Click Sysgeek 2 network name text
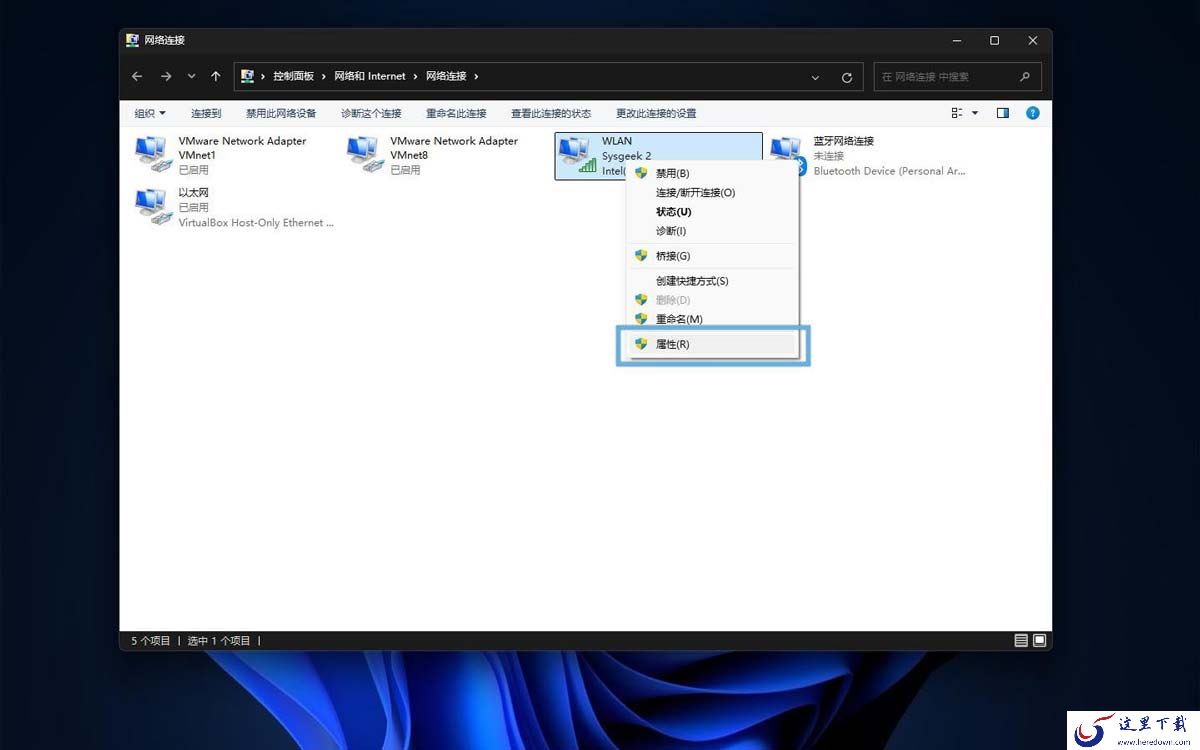 tap(626, 156)
